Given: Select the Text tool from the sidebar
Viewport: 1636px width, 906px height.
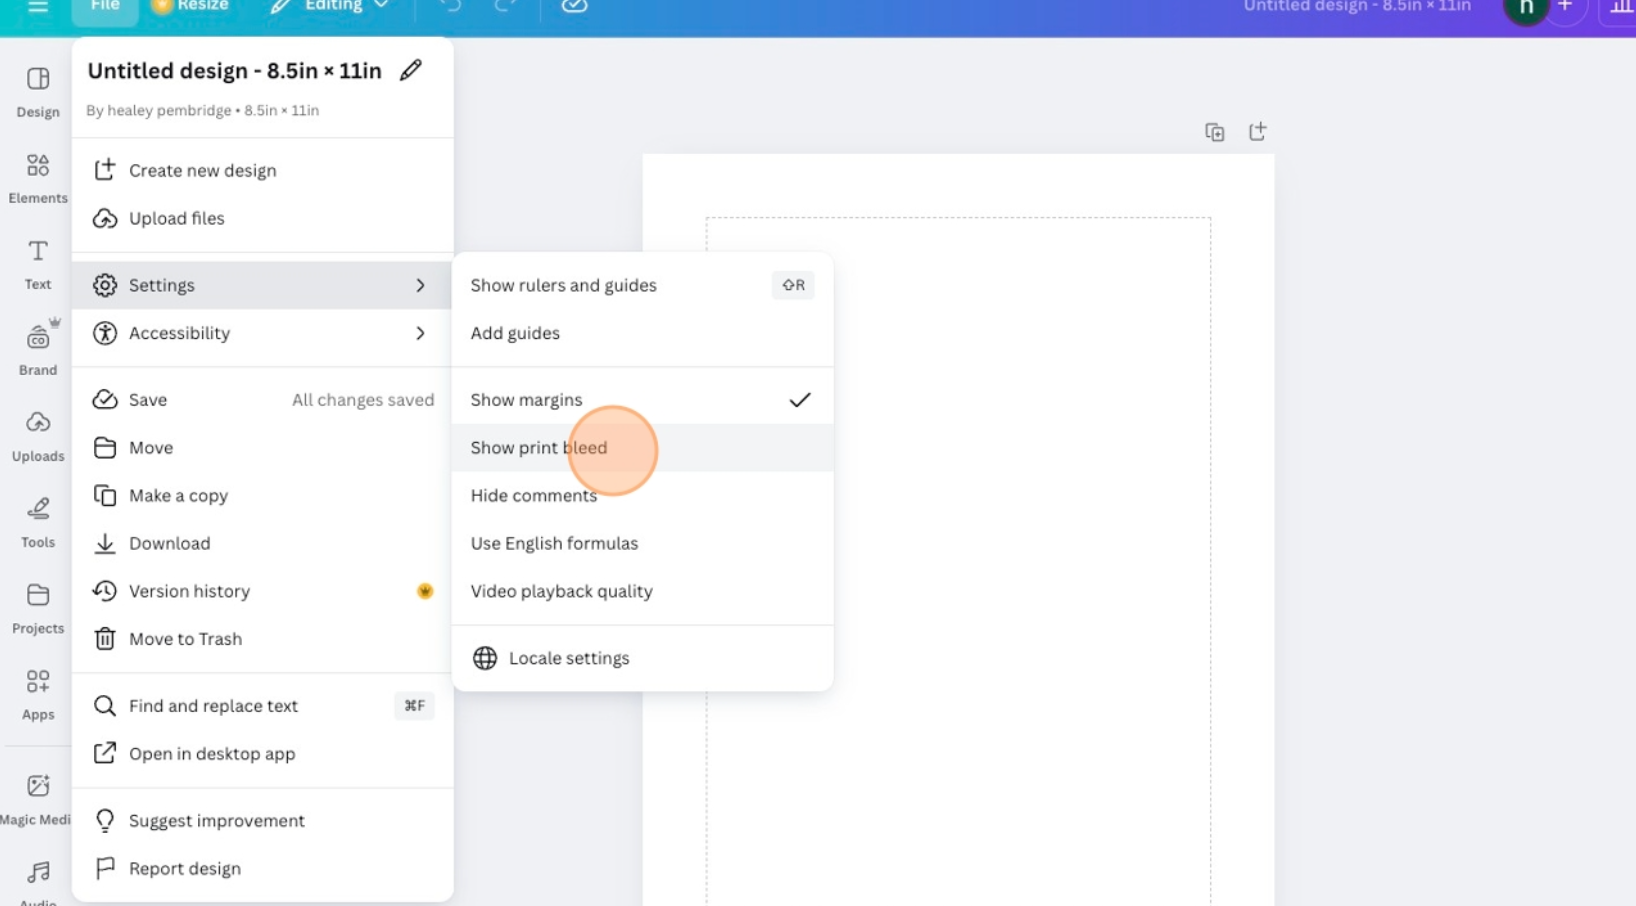Looking at the screenshot, I should tap(37, 264).
